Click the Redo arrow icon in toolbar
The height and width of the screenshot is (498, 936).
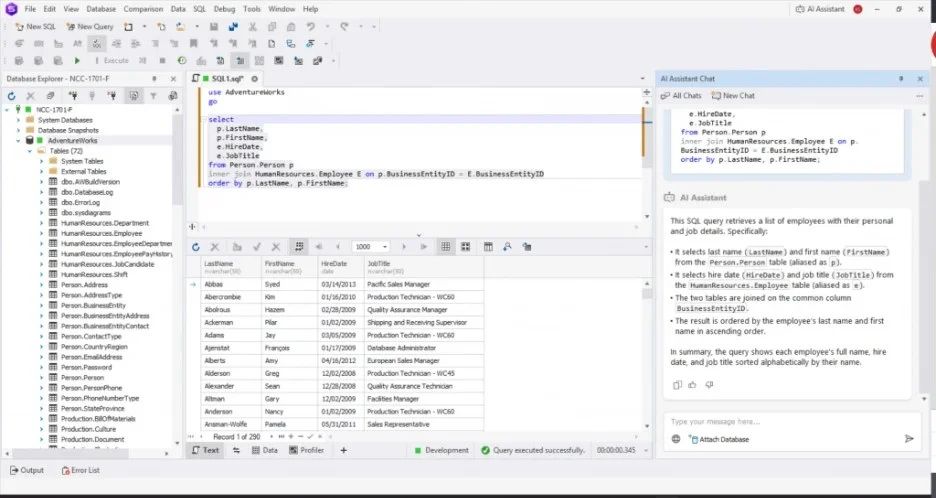pos(344,26)
